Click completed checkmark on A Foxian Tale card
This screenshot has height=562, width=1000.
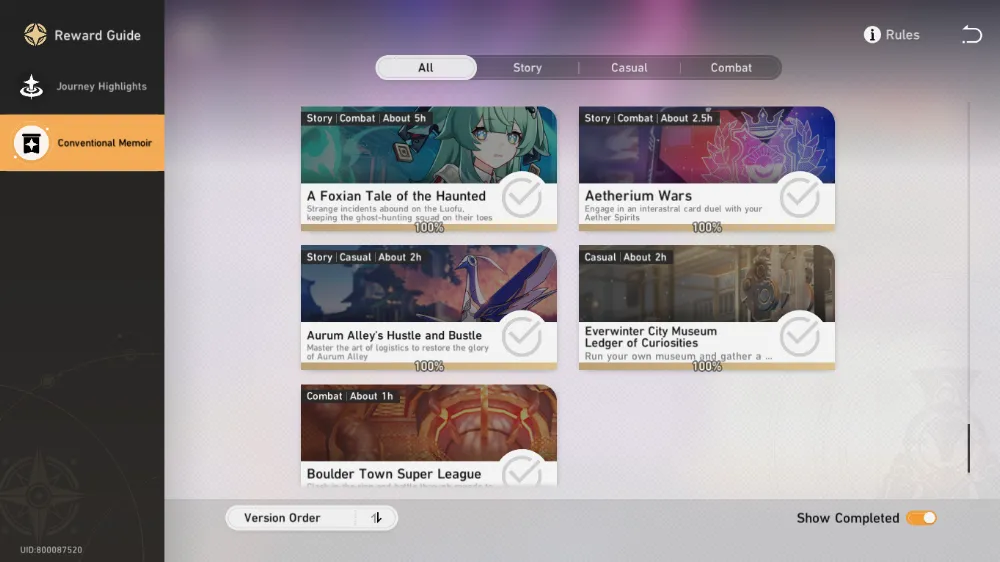pos(522,196)
